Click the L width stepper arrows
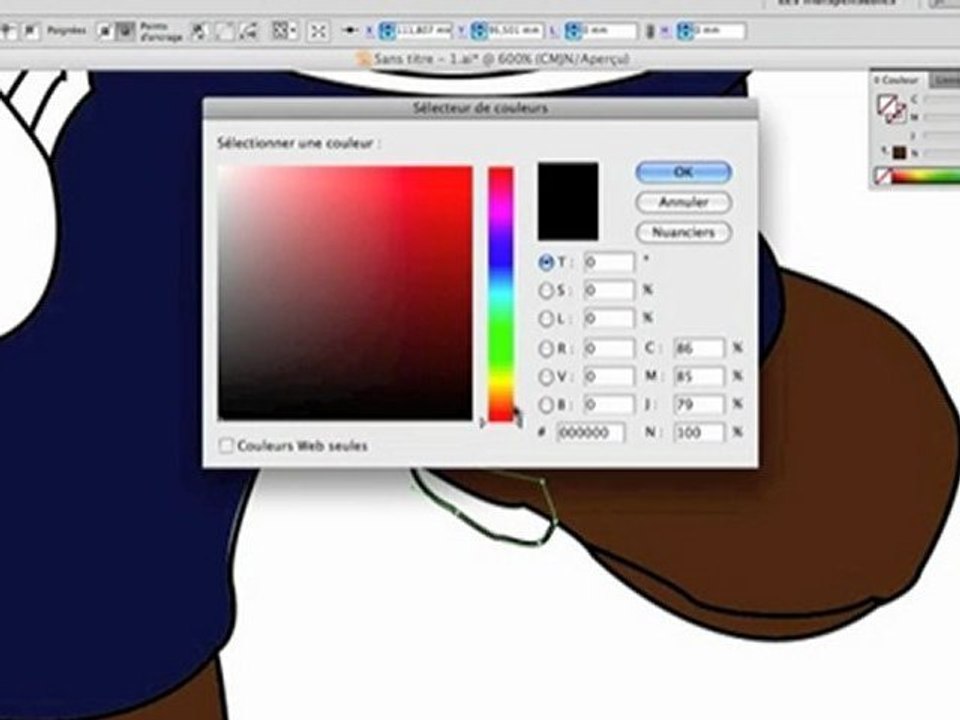Image resolution: width=960 pixels, height=720 pixels. pyautogui.click(x=572, y=31)
